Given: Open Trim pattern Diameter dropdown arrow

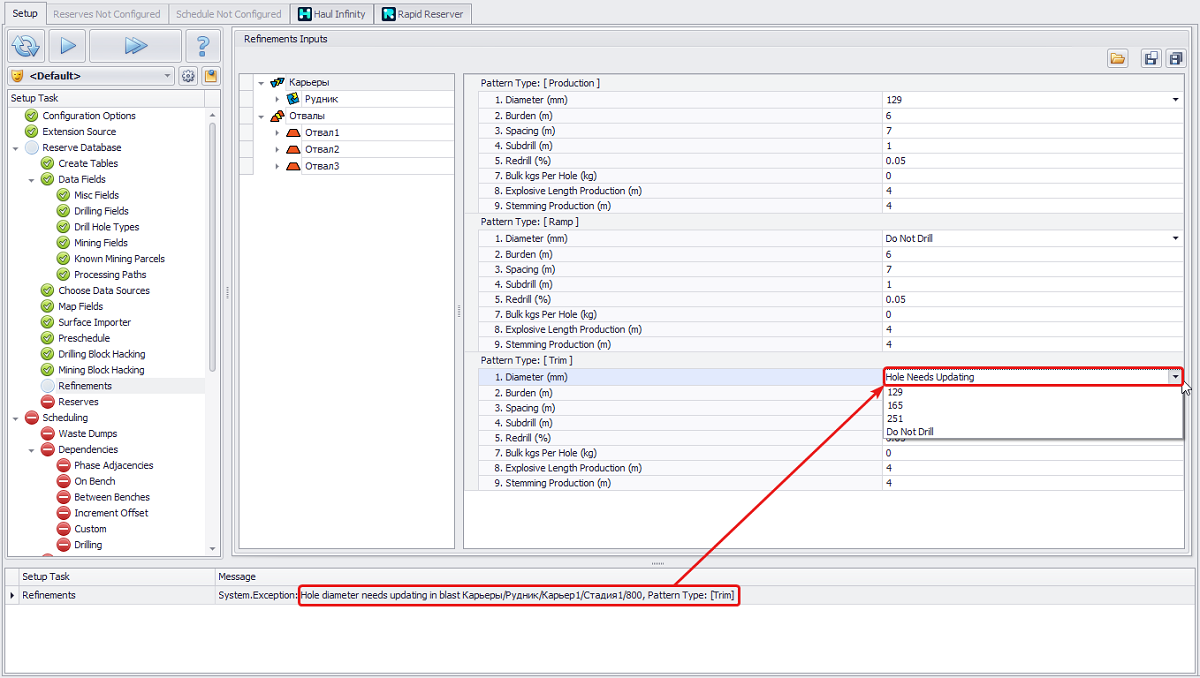Looking at the screenshot, I should click(1175, 377).
